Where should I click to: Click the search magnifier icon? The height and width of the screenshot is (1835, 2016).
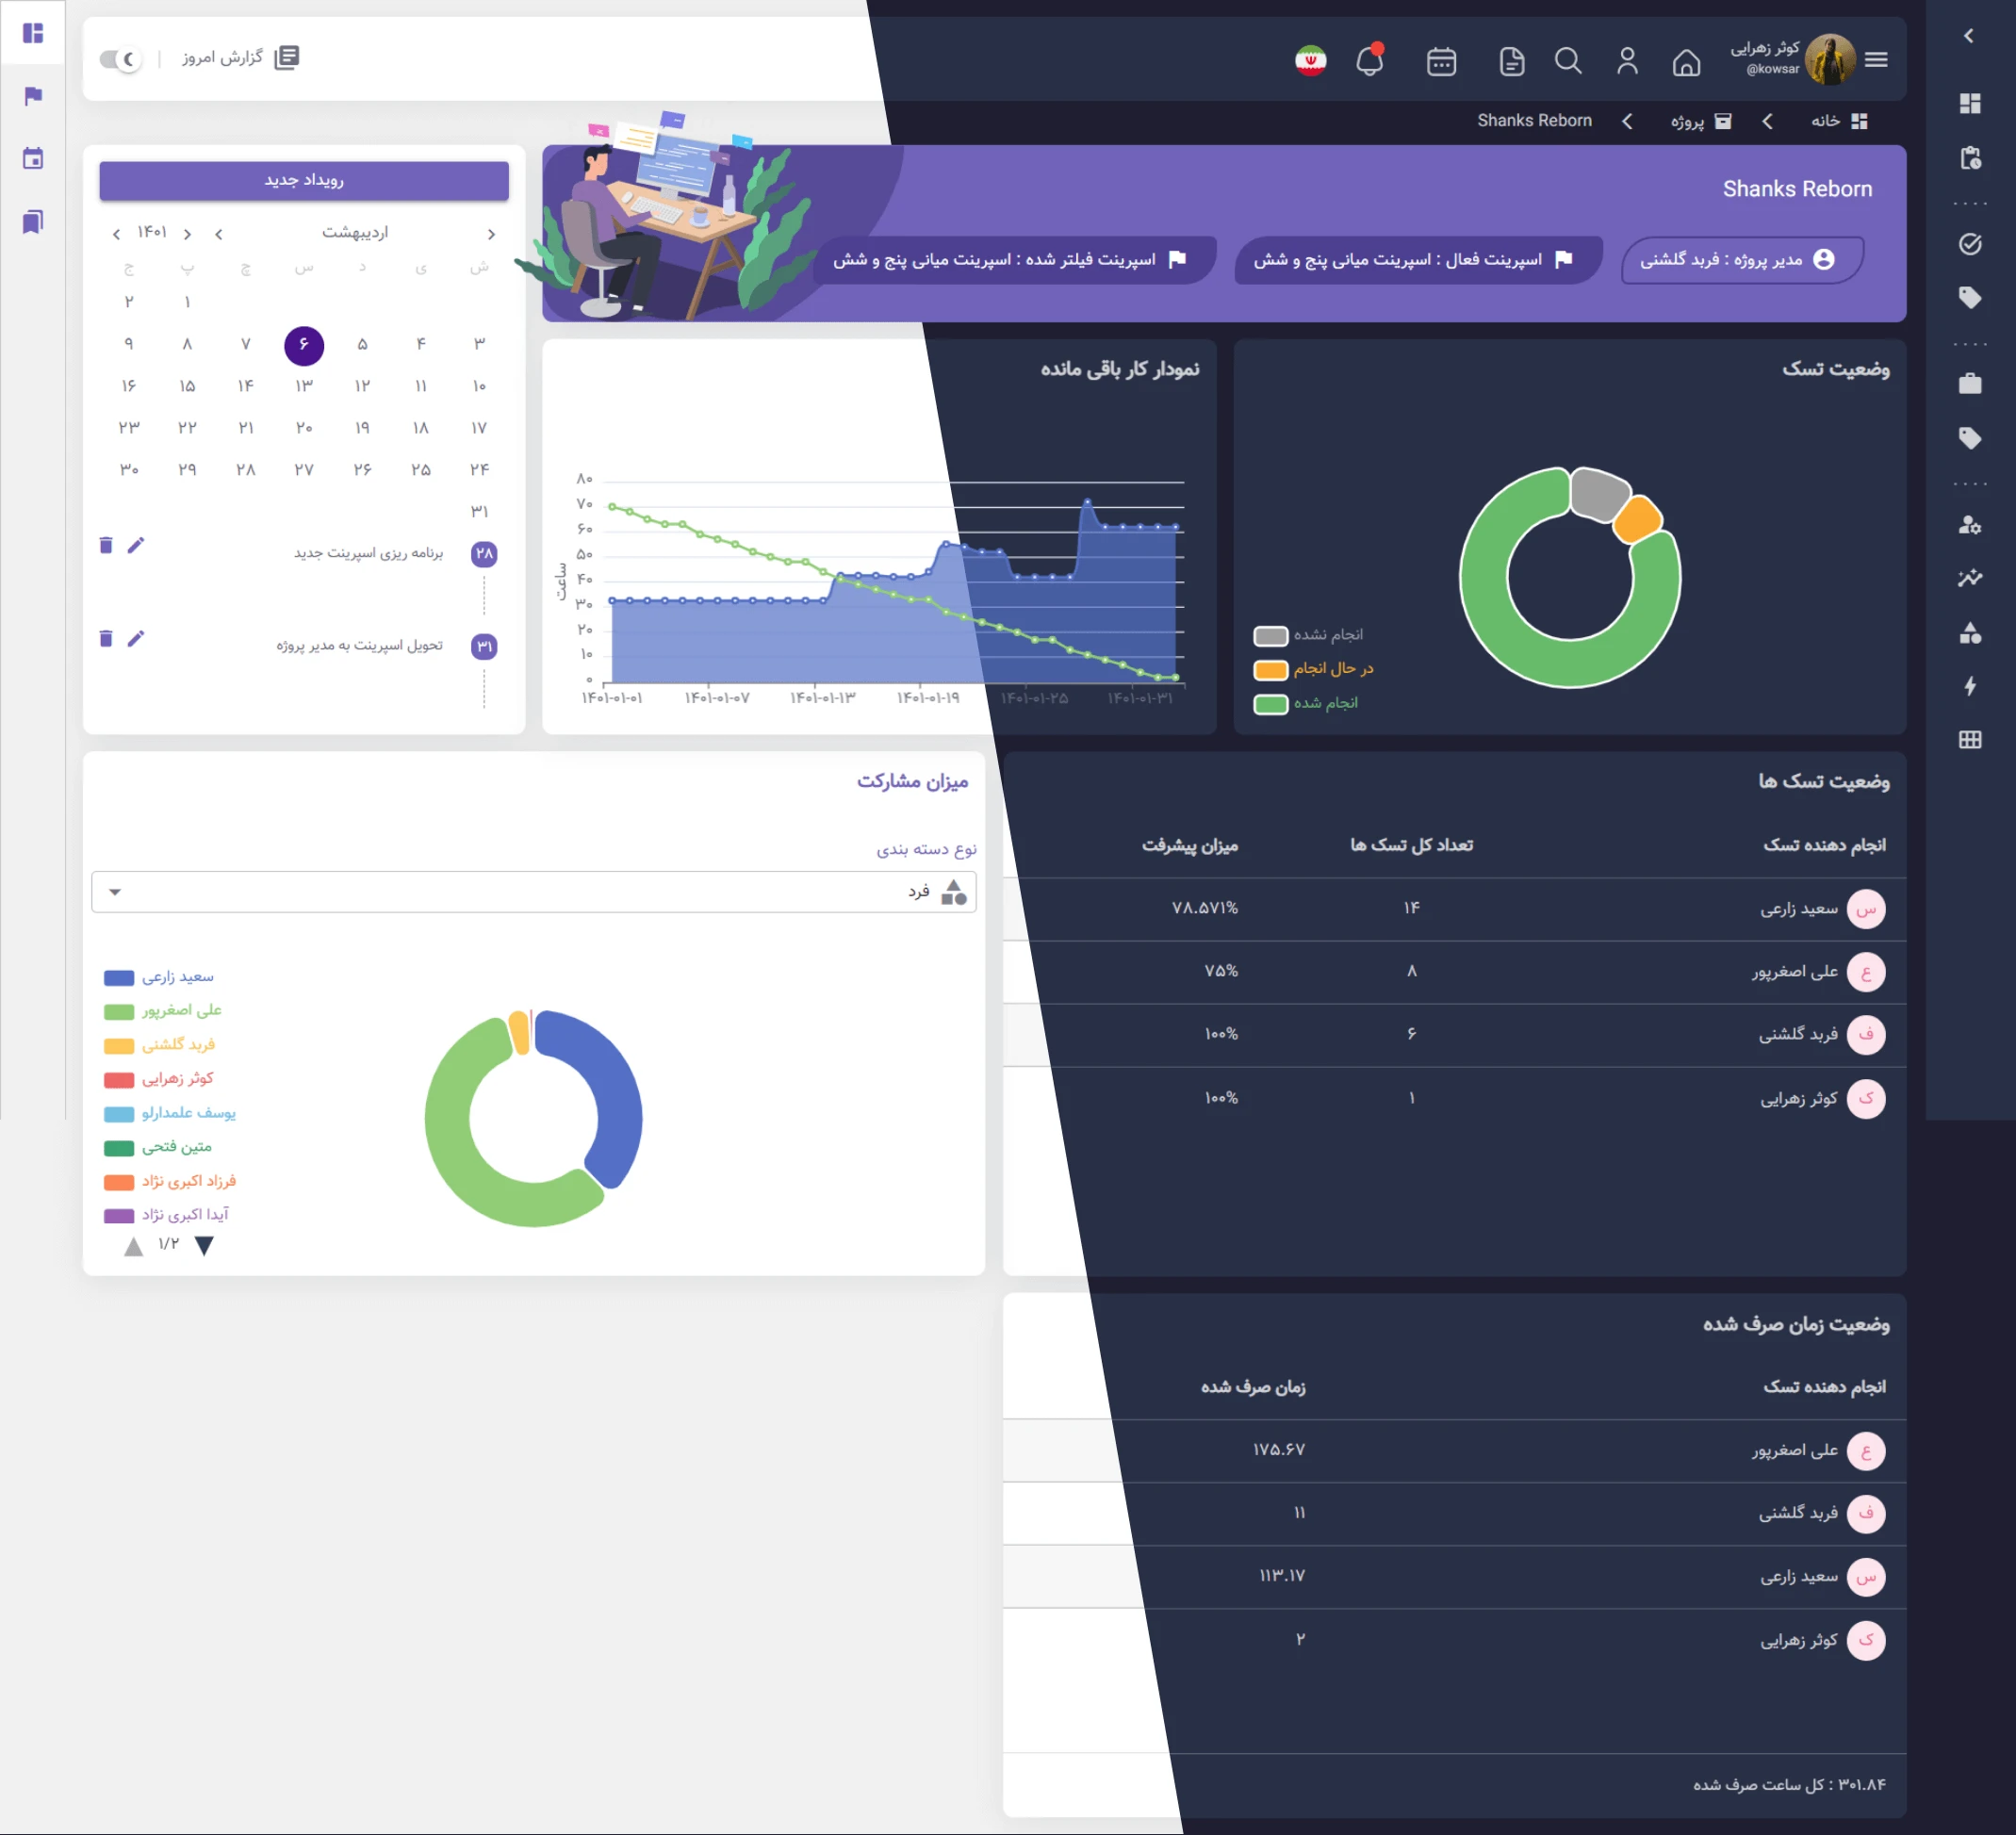coord(1568,61)
